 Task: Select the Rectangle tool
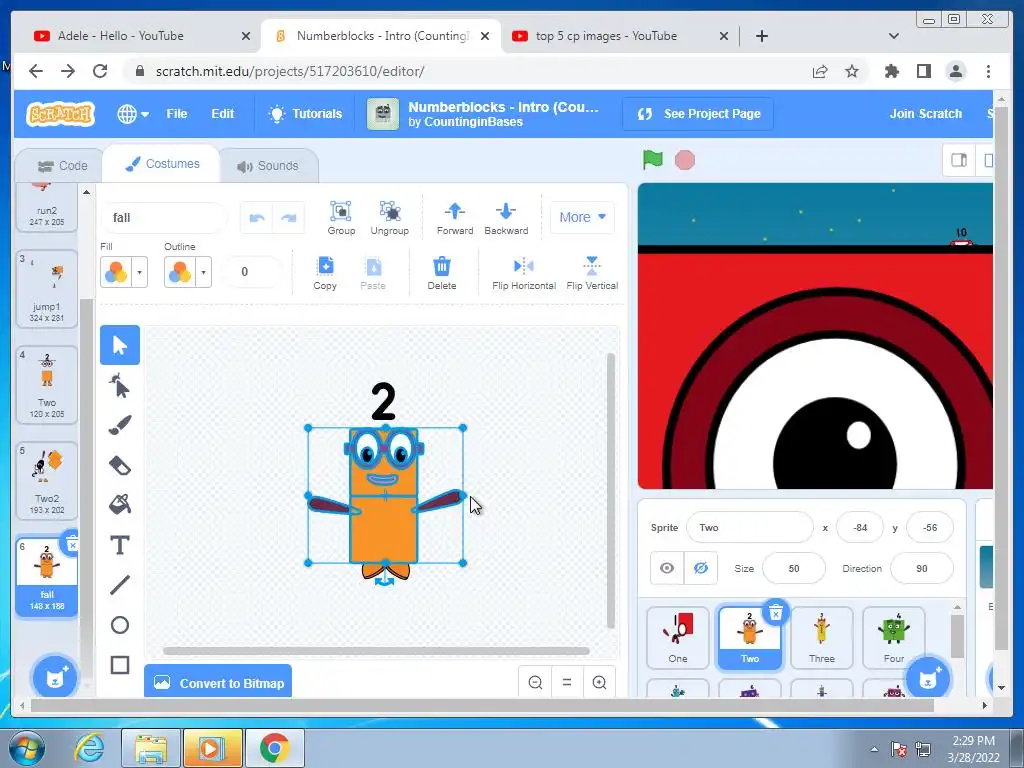click(120, 665)
